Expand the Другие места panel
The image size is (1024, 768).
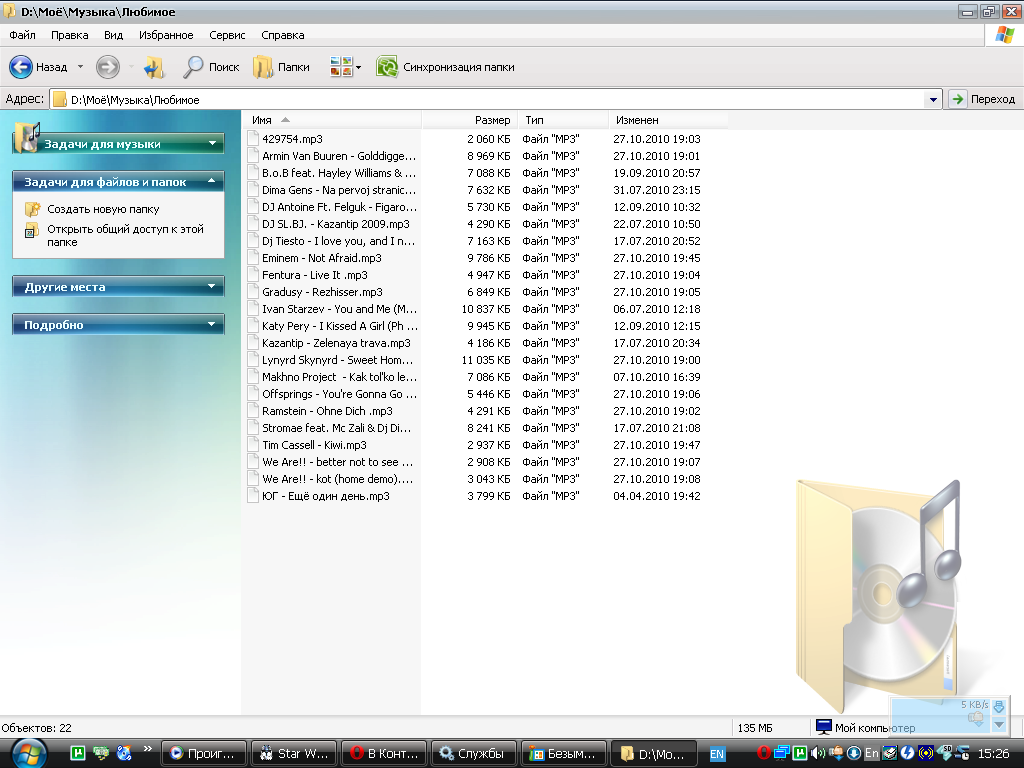pos(212,286)
